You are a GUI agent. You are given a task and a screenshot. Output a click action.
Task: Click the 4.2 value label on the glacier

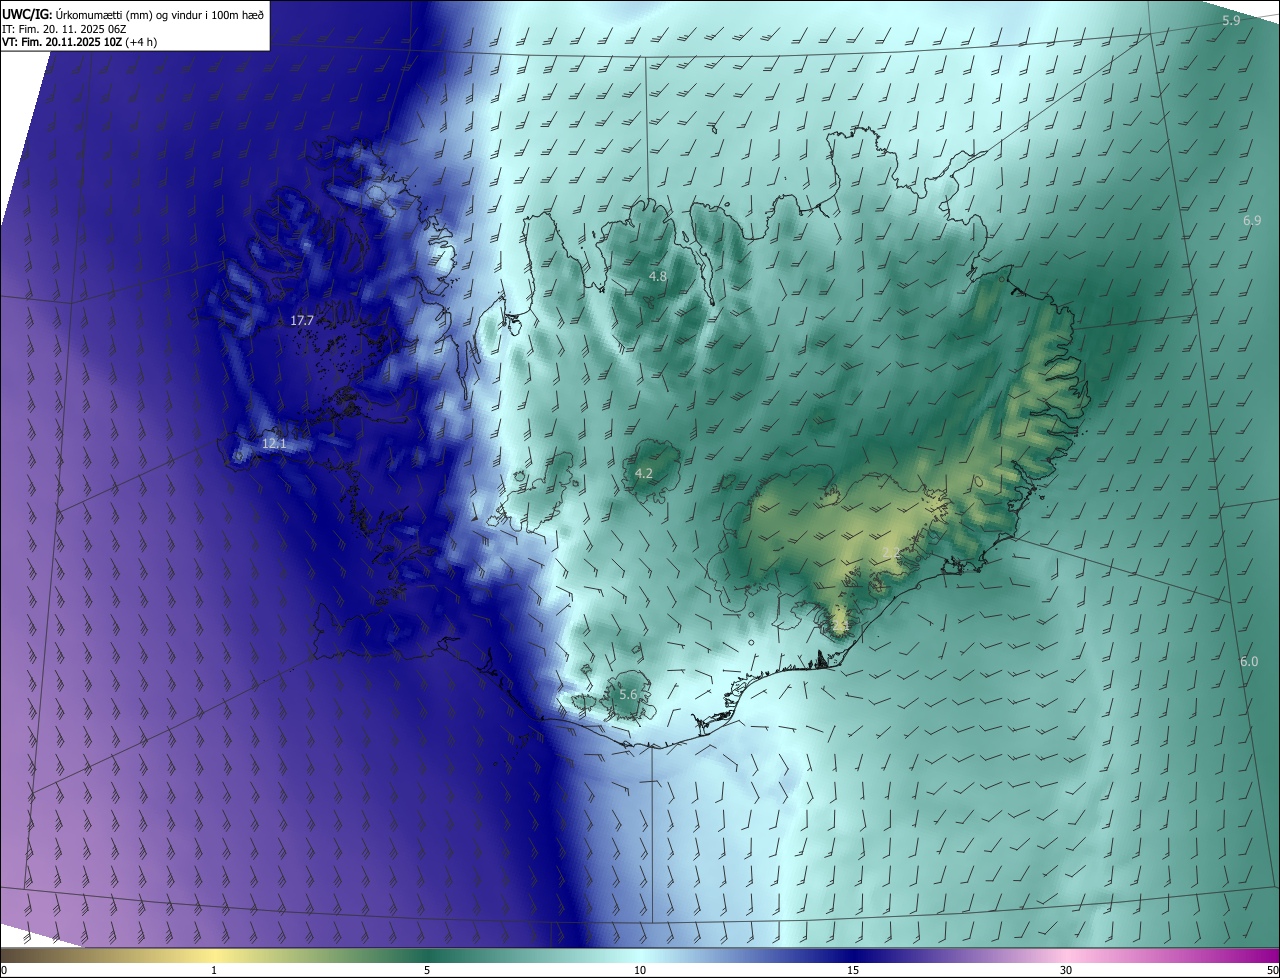pos(644,474)
